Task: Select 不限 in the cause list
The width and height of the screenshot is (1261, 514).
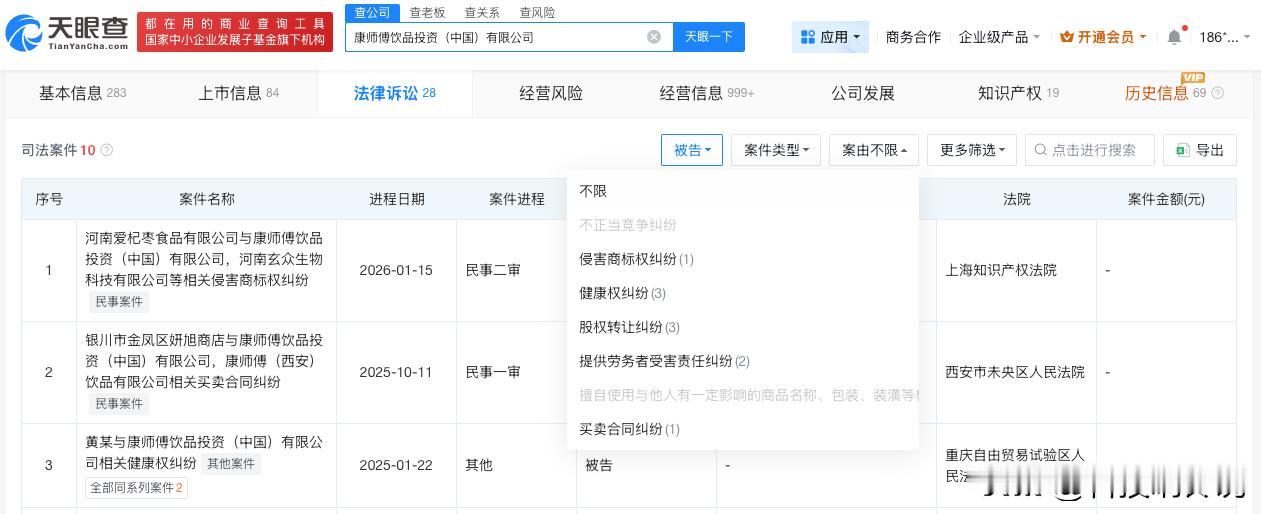Action: tap(742, 191)
